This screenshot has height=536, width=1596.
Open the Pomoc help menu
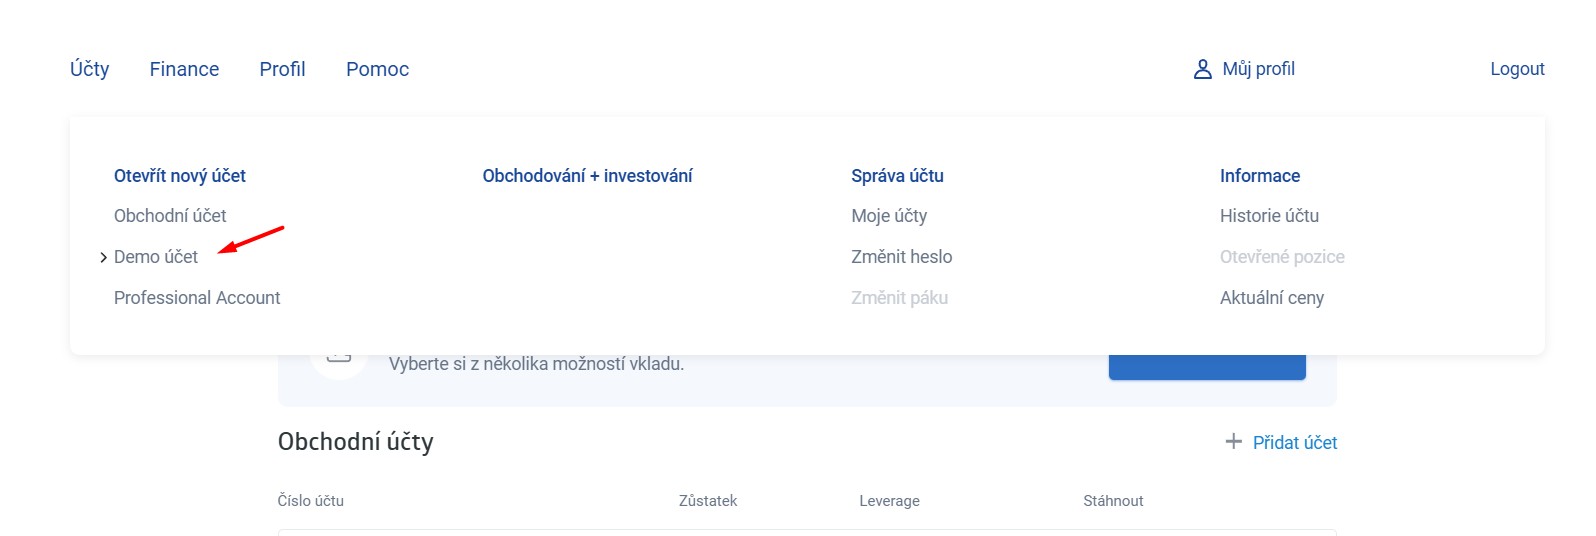[x=377, y=69]
